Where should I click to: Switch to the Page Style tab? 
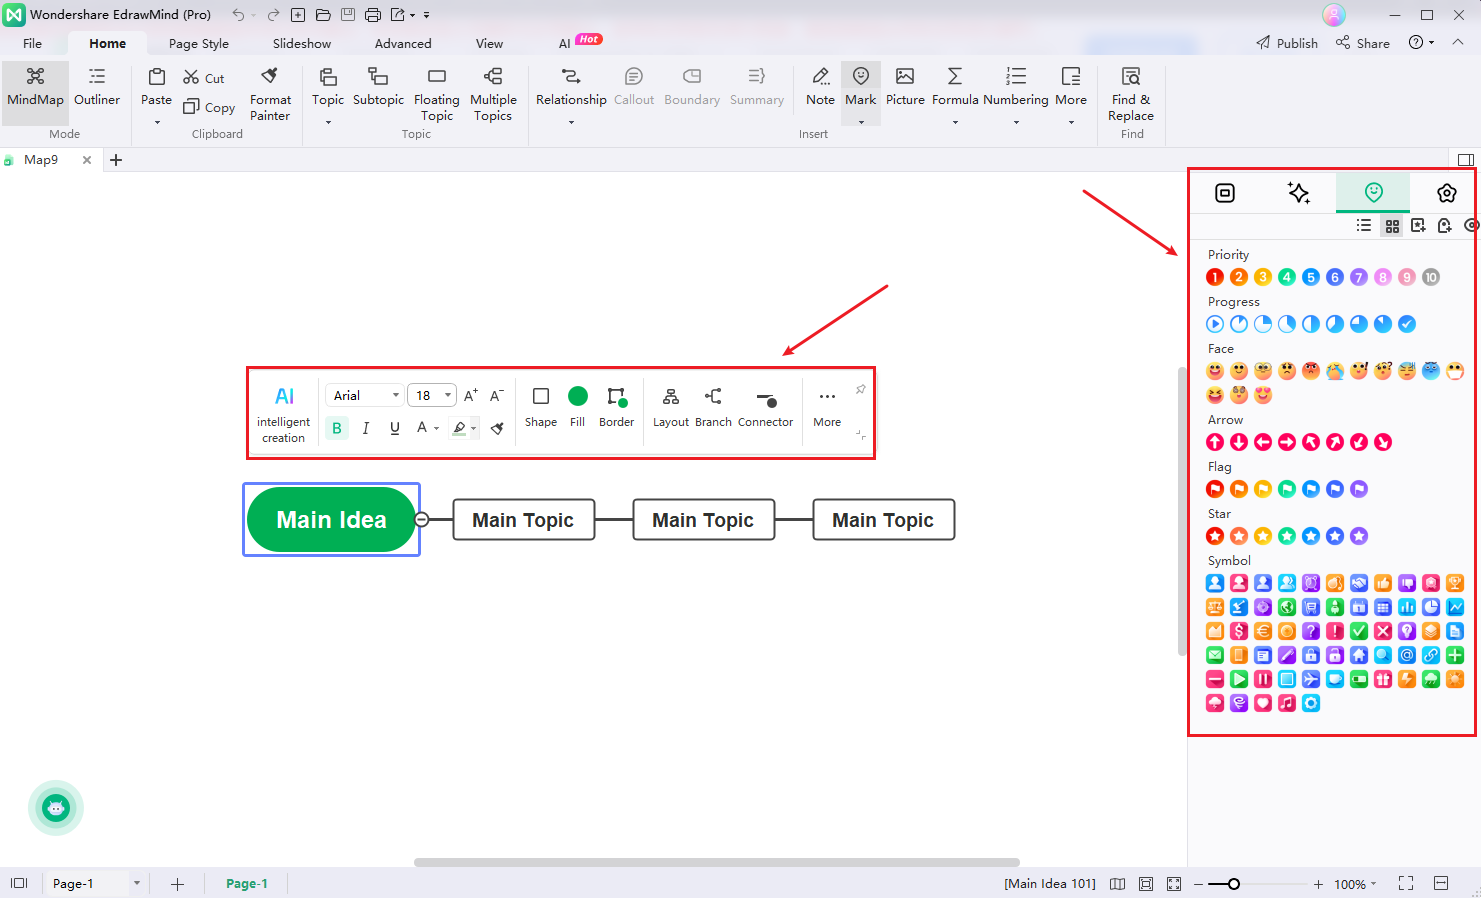pyautogui.click(x=199, y=43)
